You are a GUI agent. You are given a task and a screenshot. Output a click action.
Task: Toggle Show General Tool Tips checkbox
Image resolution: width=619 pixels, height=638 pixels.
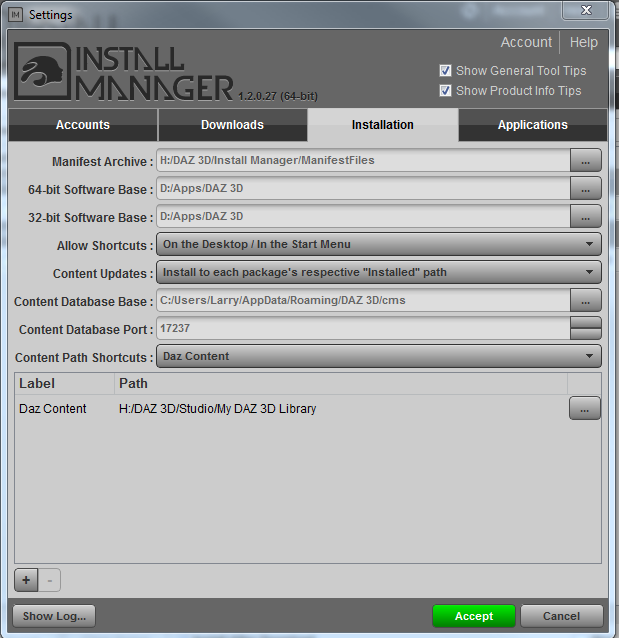pyautogui.click(x=445, y=70)
